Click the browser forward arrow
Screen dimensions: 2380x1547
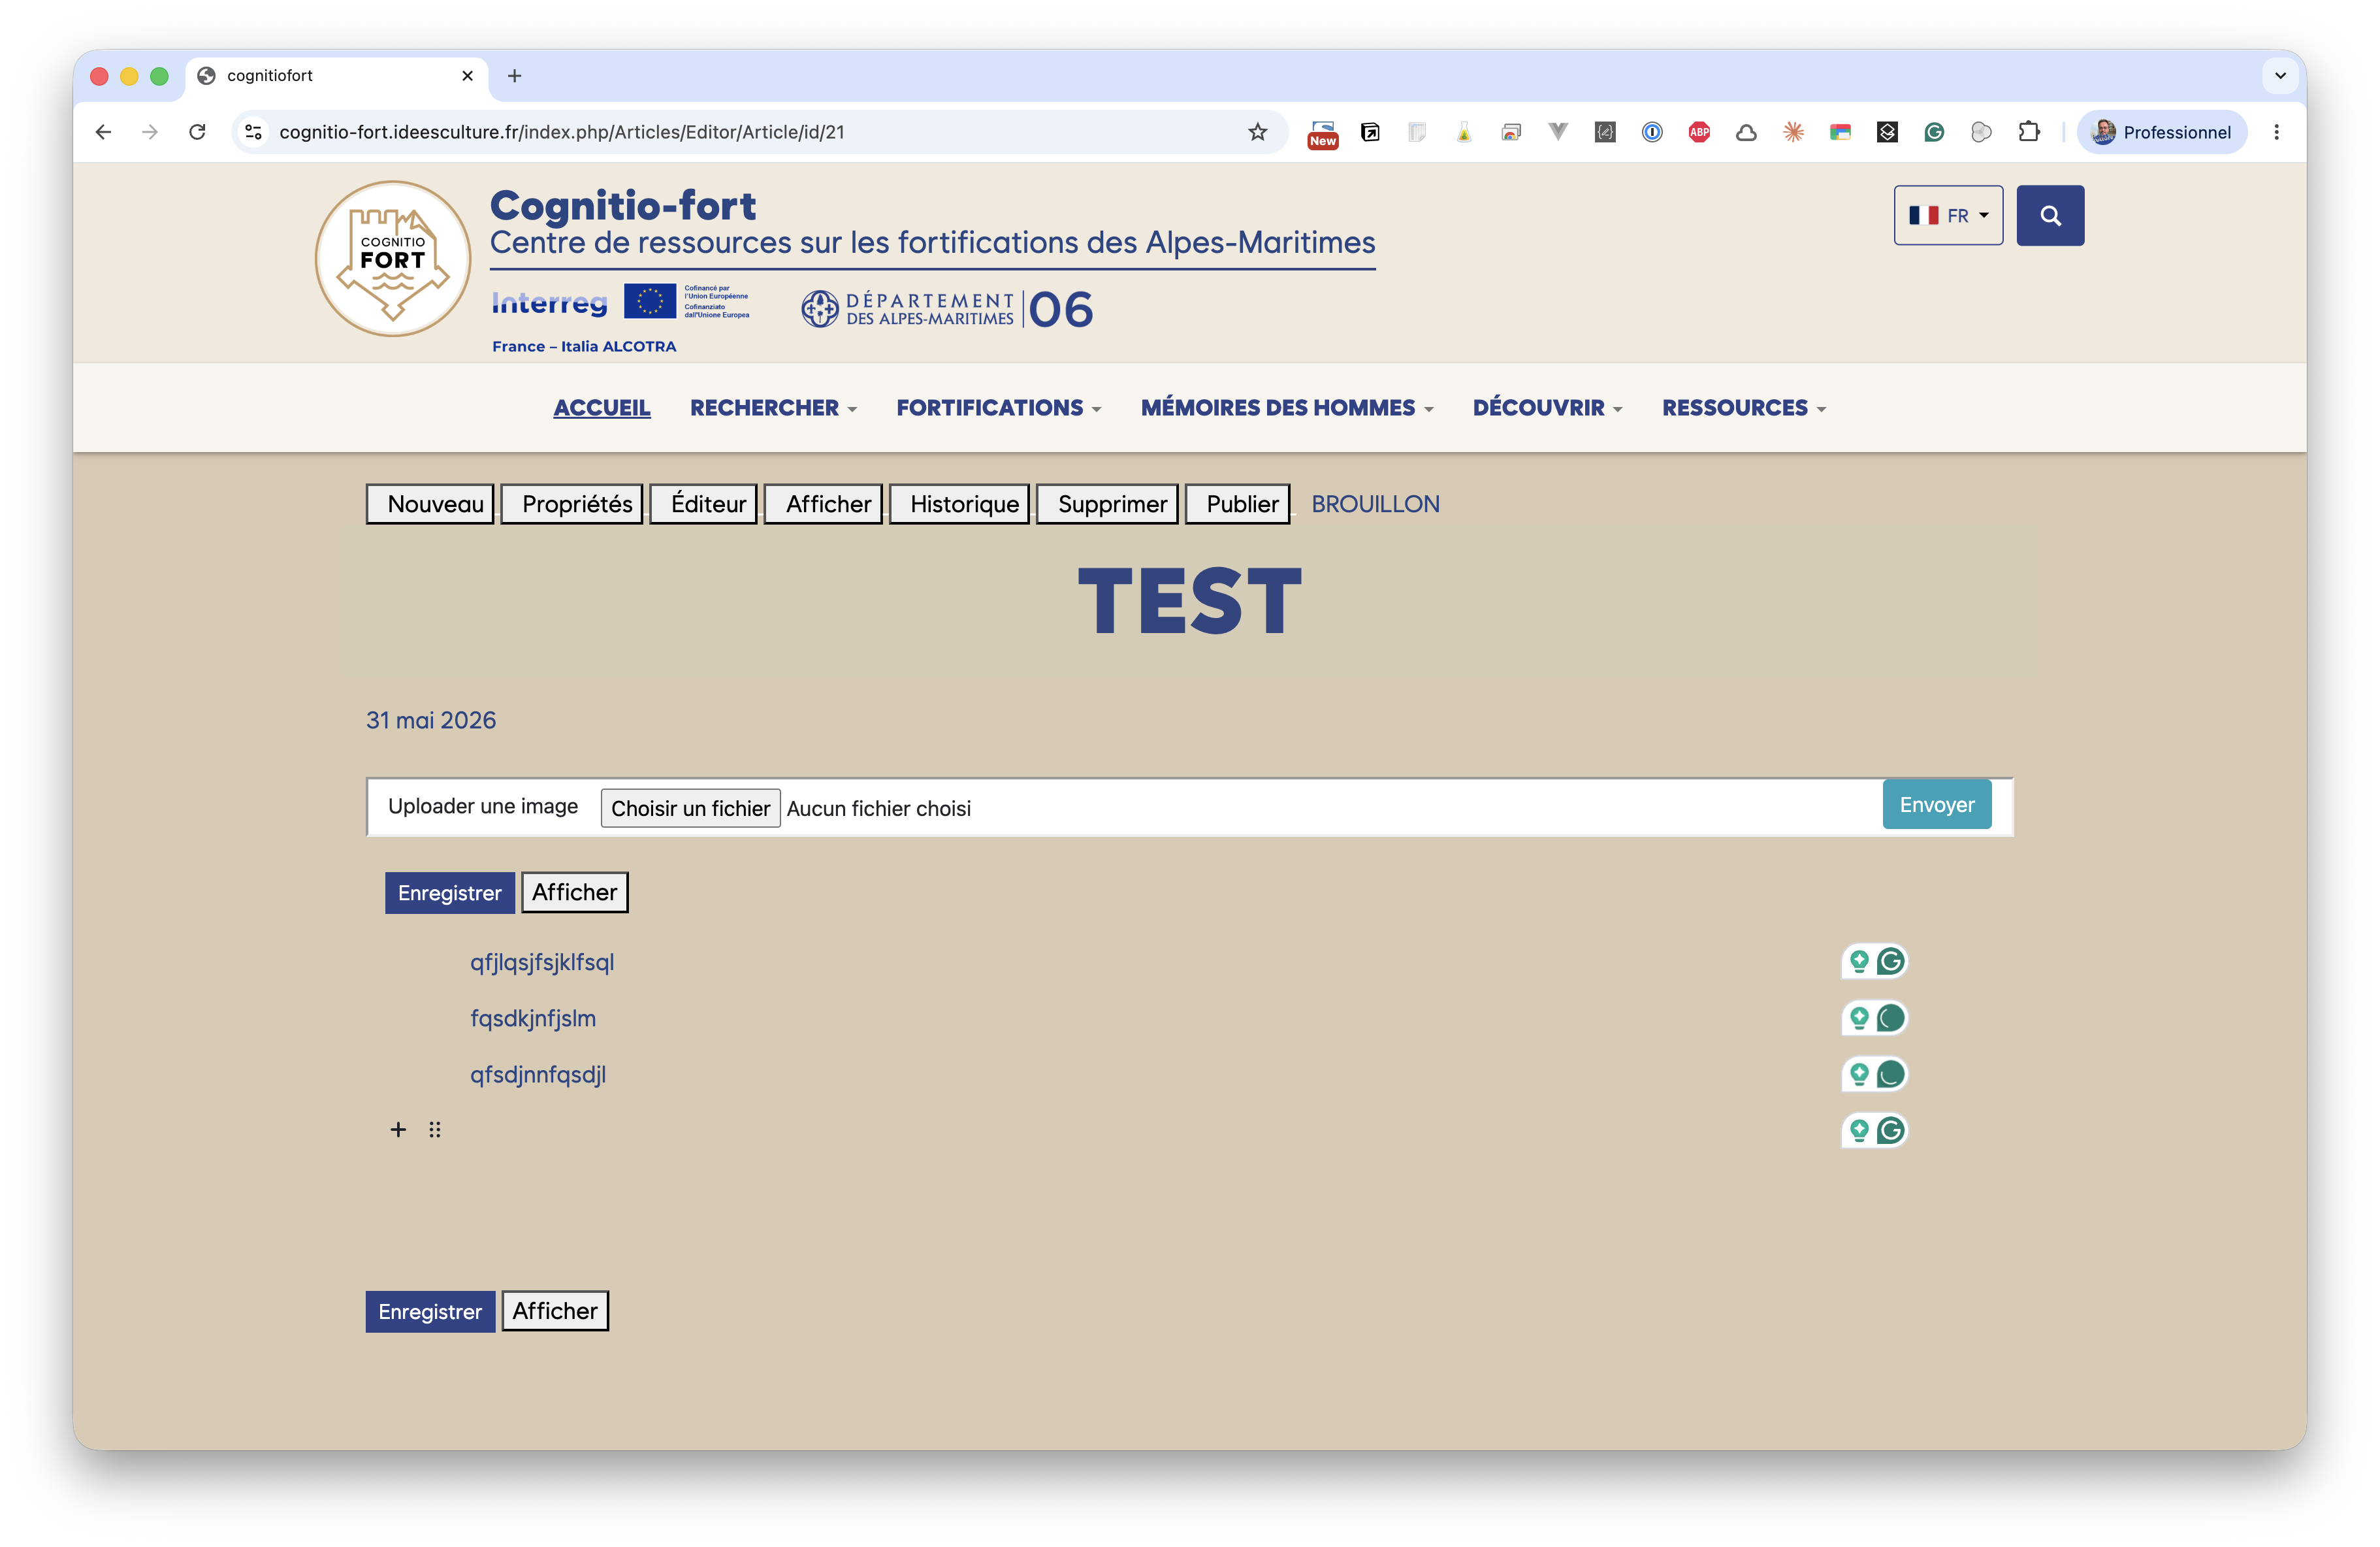(x=150, y=132)
